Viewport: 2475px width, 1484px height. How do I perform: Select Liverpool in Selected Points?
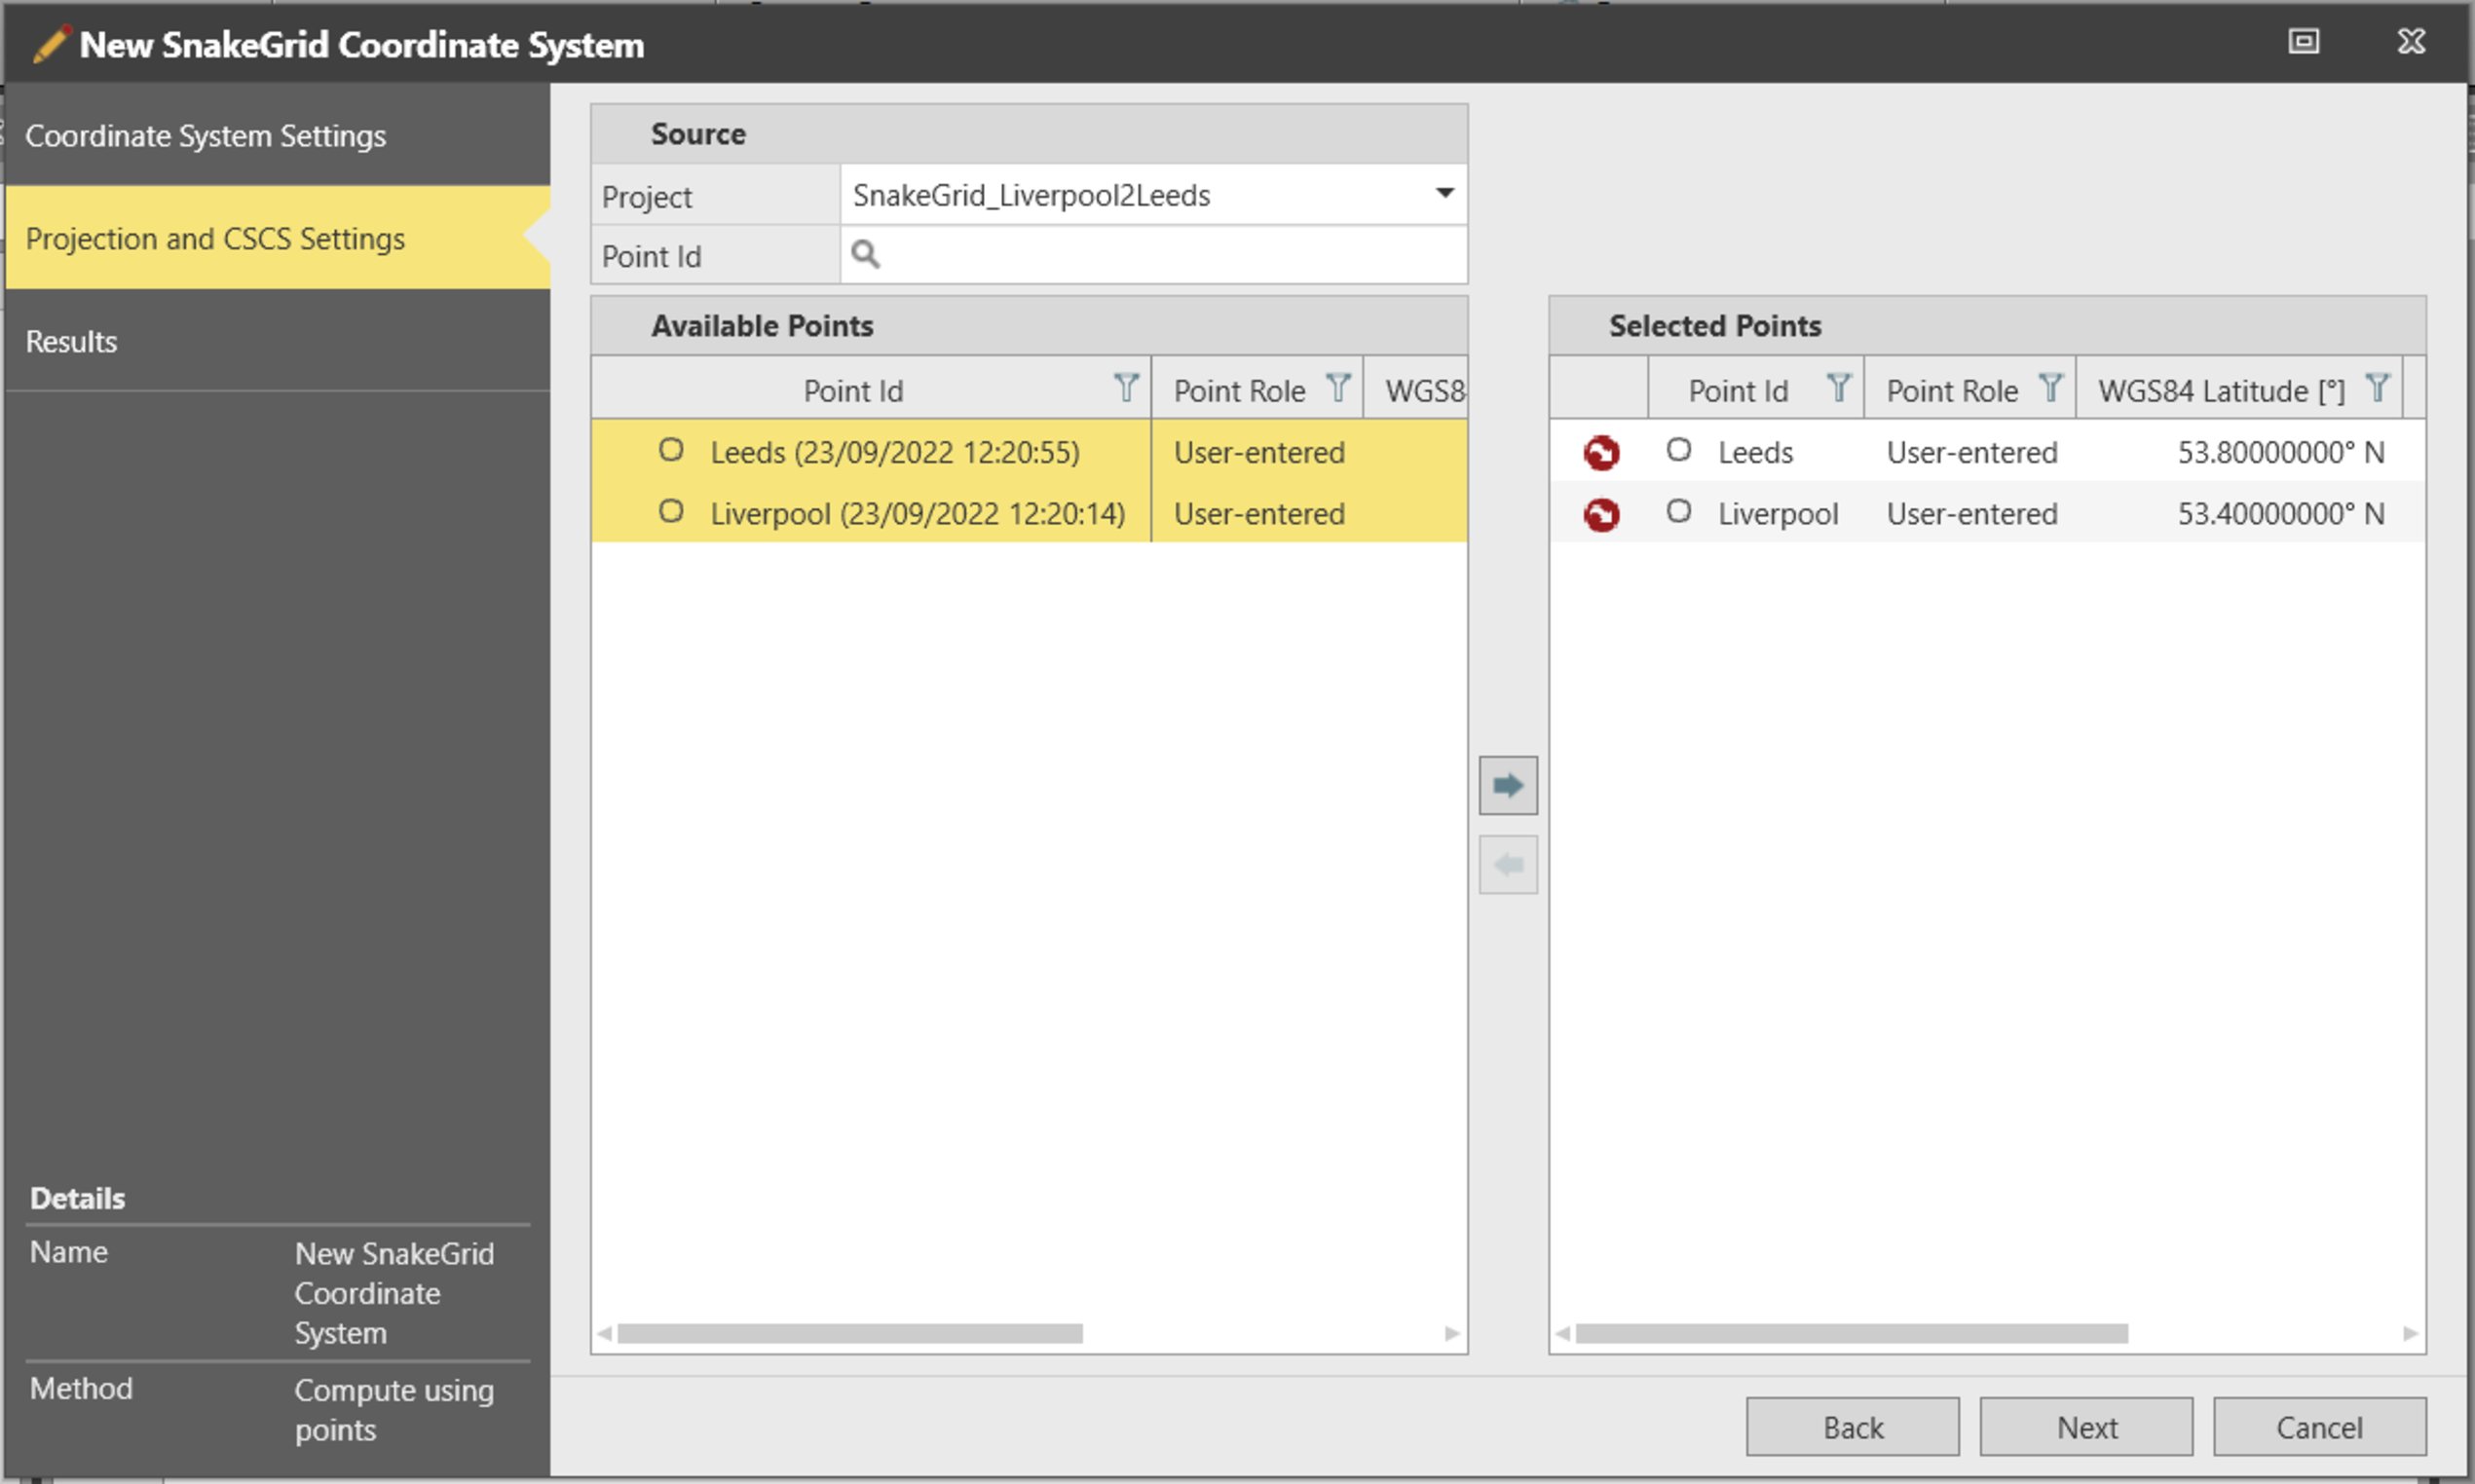pos(1778,514)
